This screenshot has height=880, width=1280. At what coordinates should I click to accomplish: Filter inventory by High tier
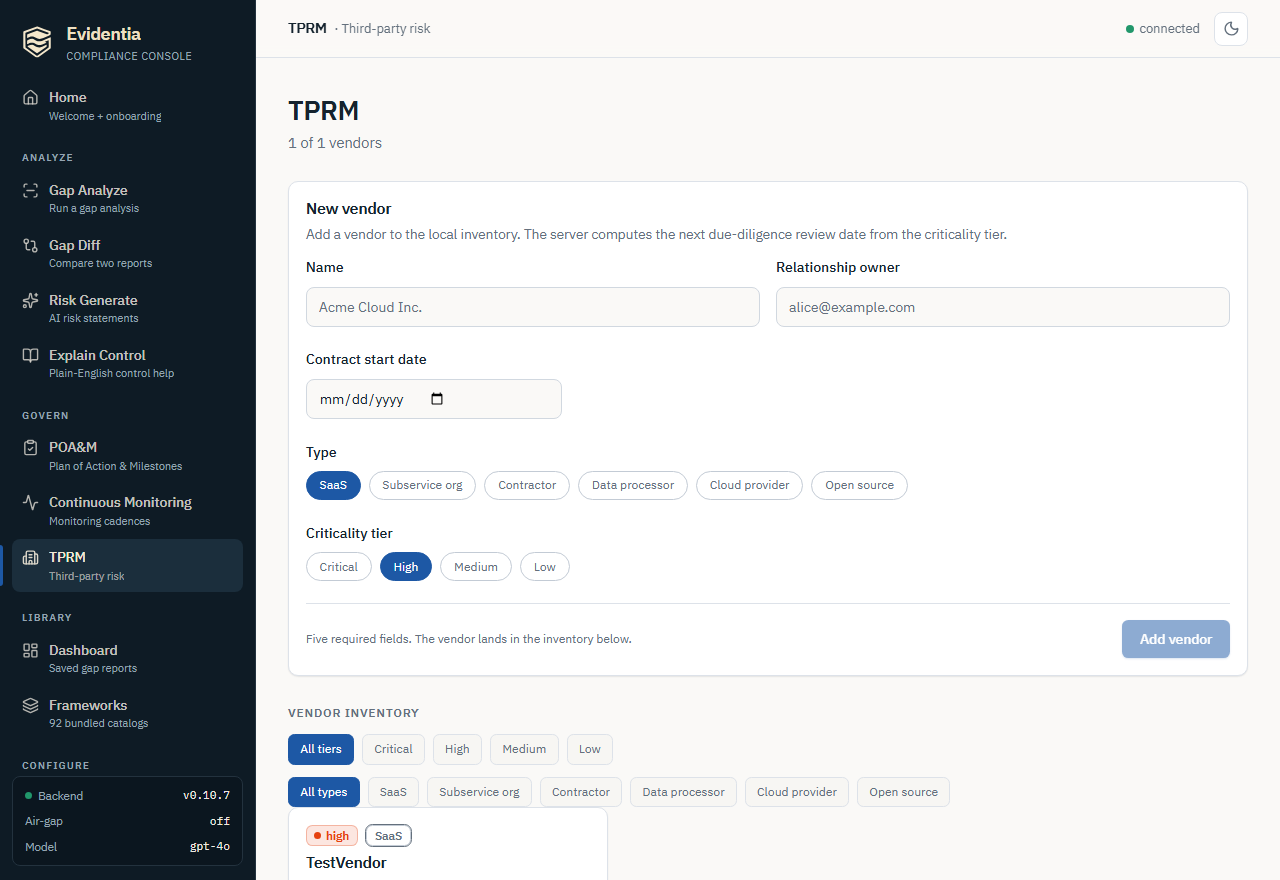(457, 749)
